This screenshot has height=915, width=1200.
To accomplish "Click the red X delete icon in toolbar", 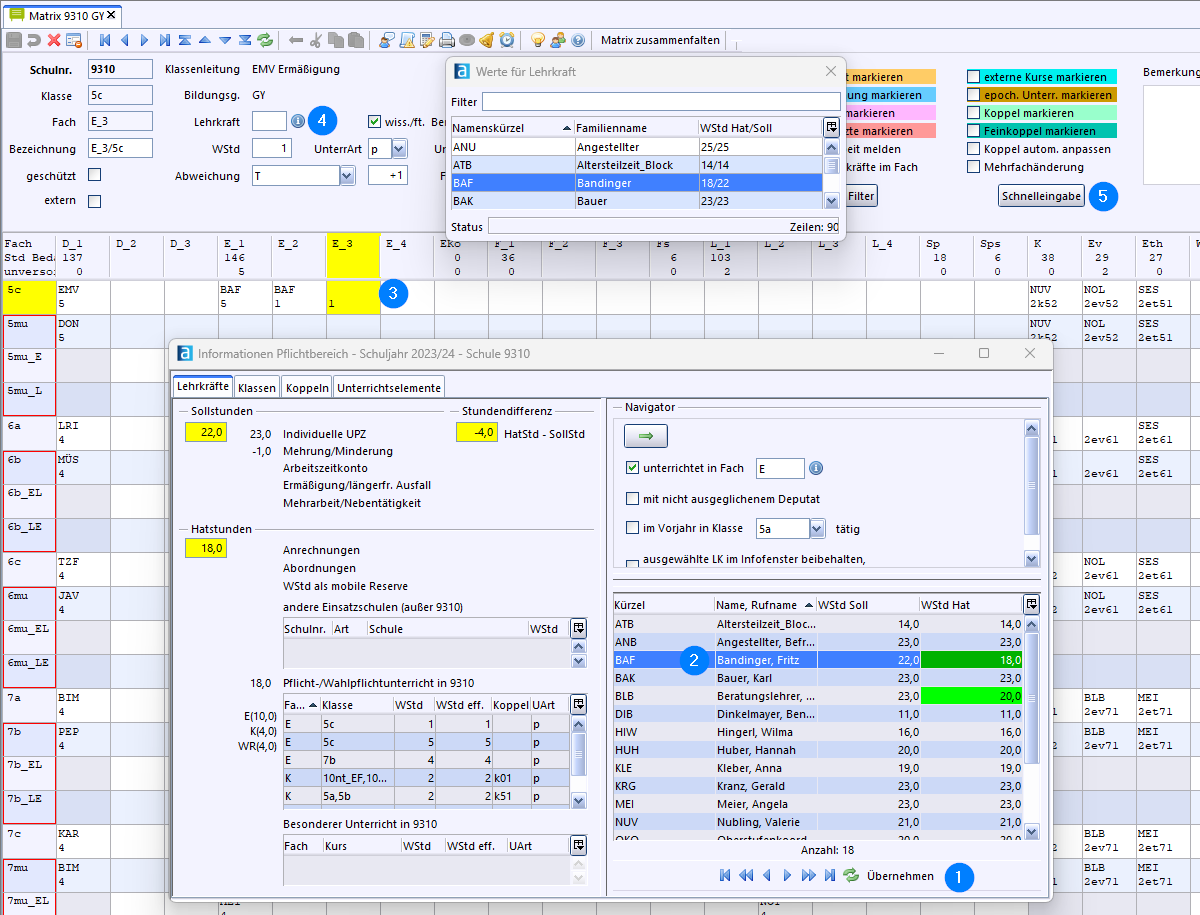I will click(x=54, y=40).
